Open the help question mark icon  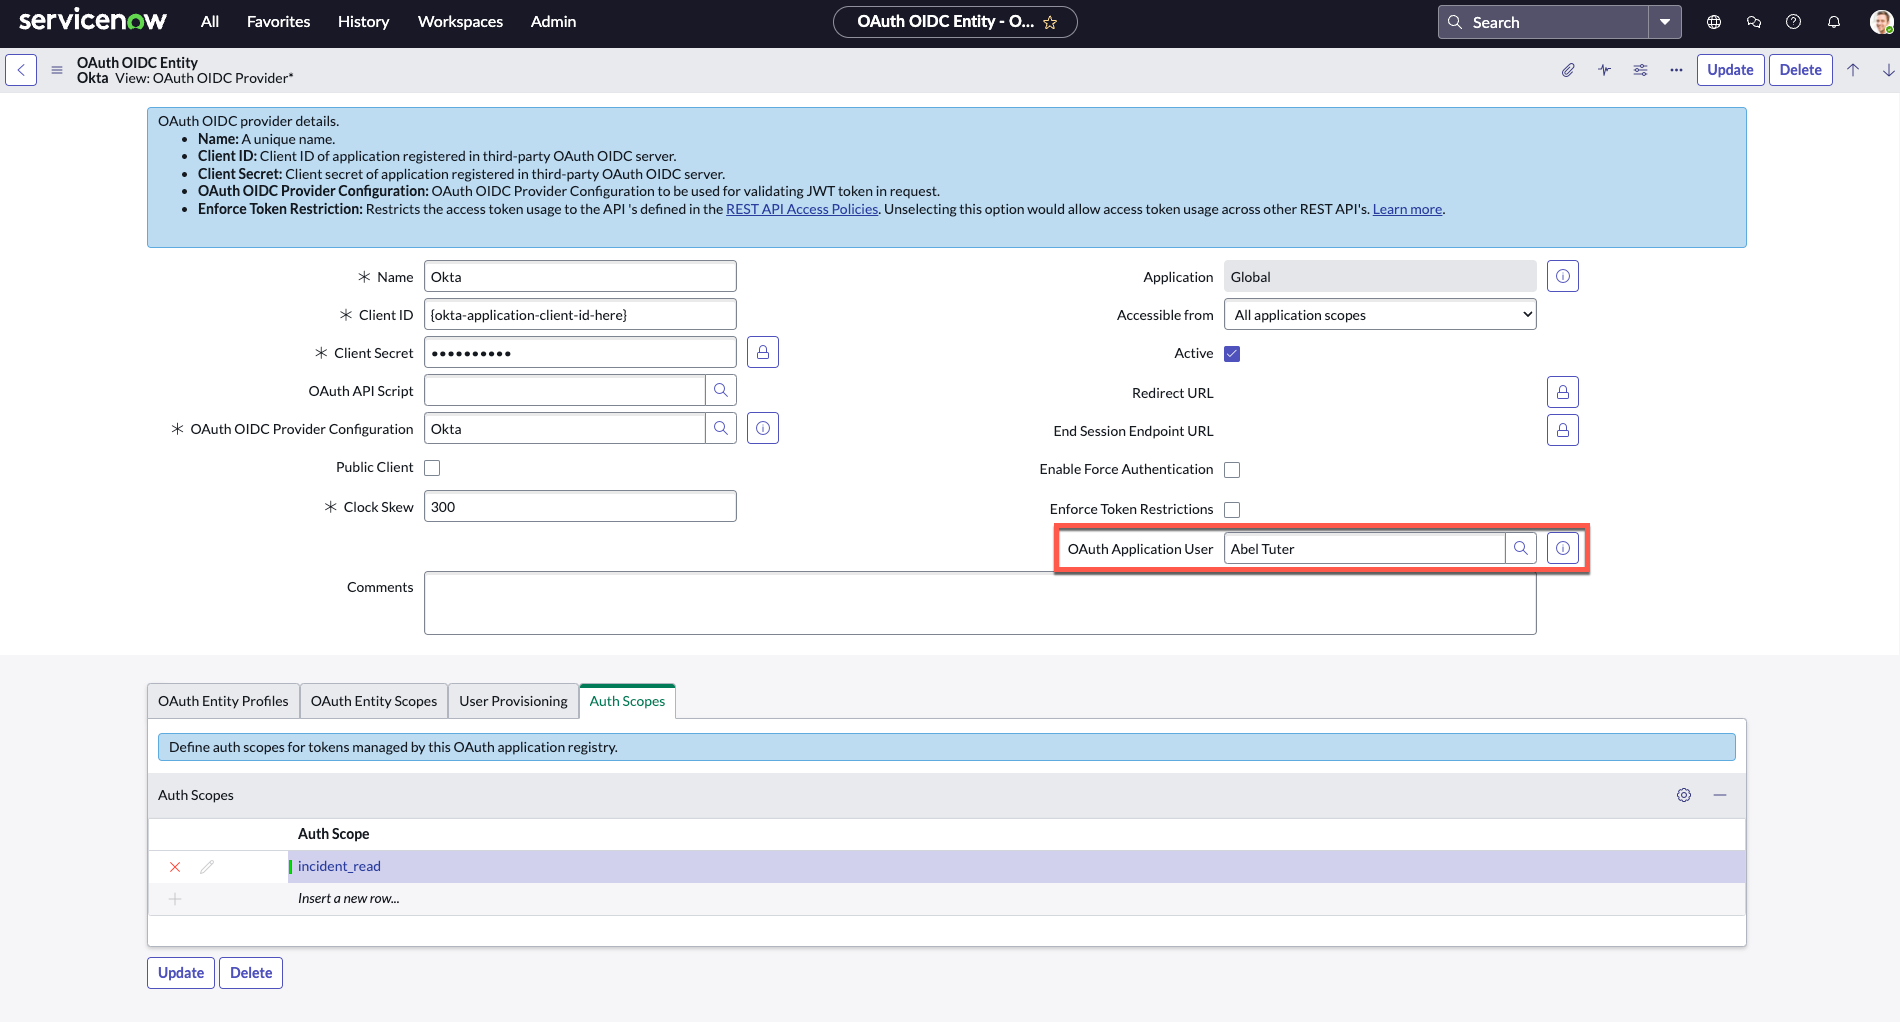tap(1794, 22)
